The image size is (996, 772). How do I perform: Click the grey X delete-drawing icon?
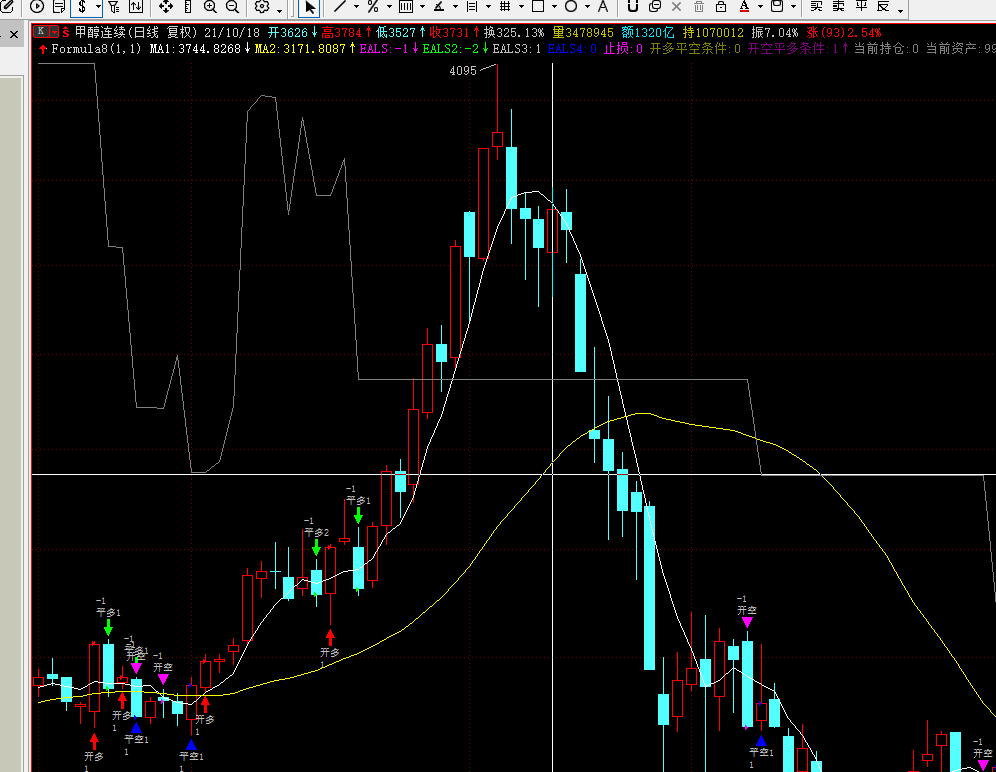click(x=676, y=6)
